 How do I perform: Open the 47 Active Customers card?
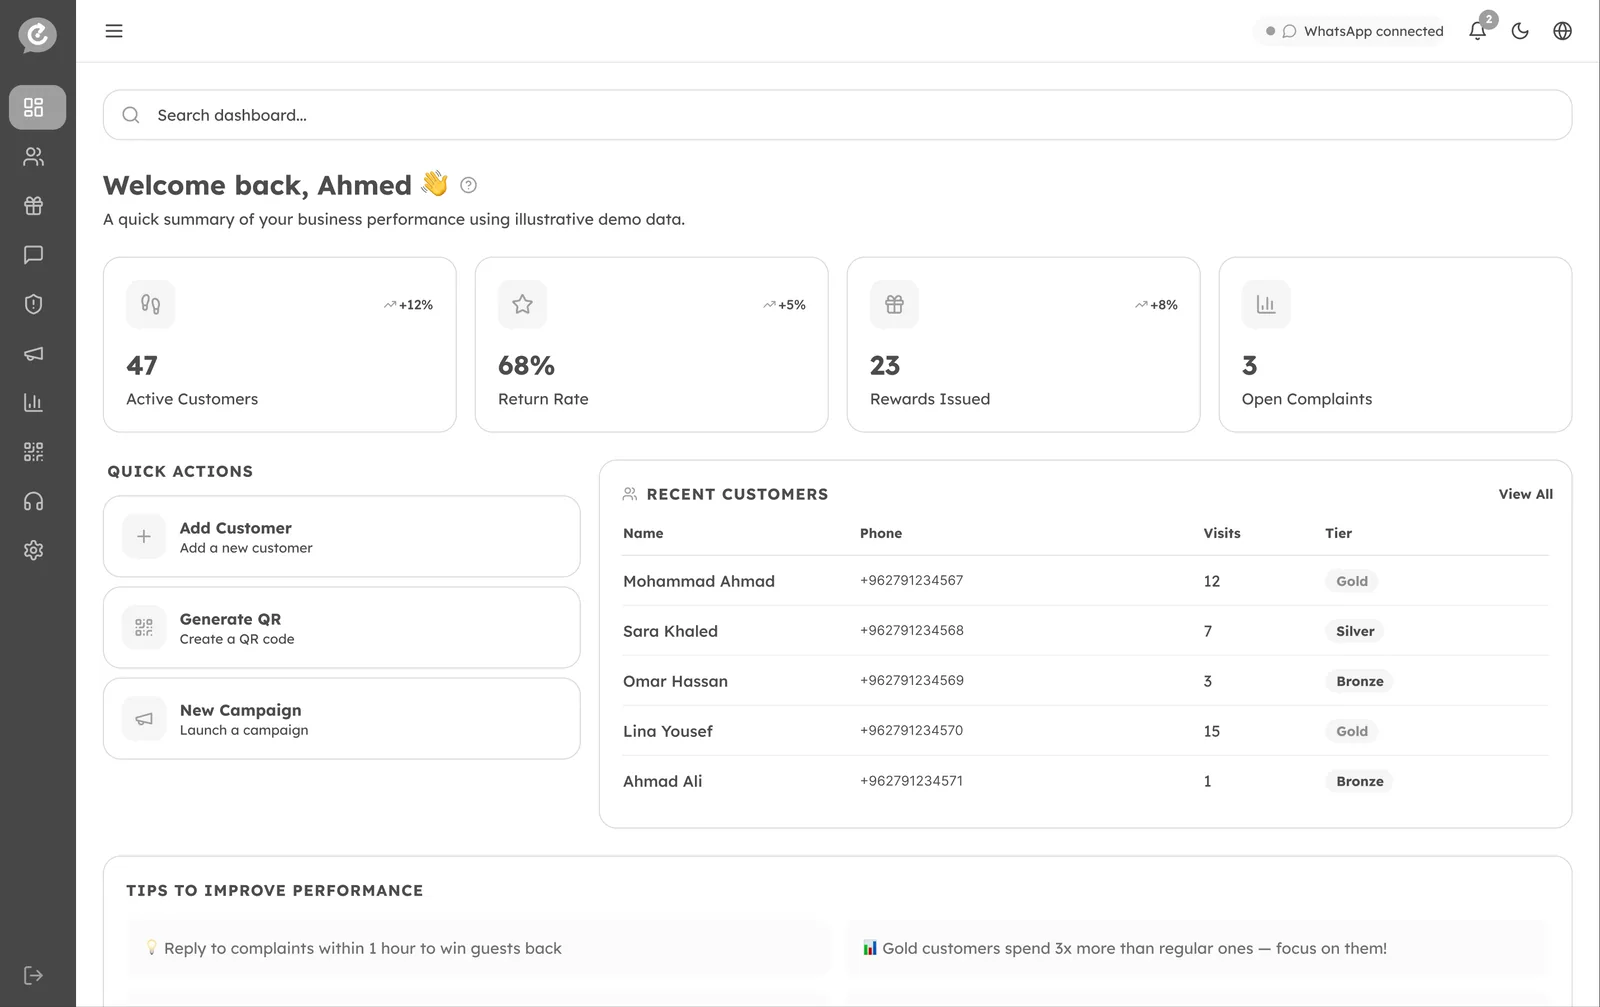pos(280,345)
